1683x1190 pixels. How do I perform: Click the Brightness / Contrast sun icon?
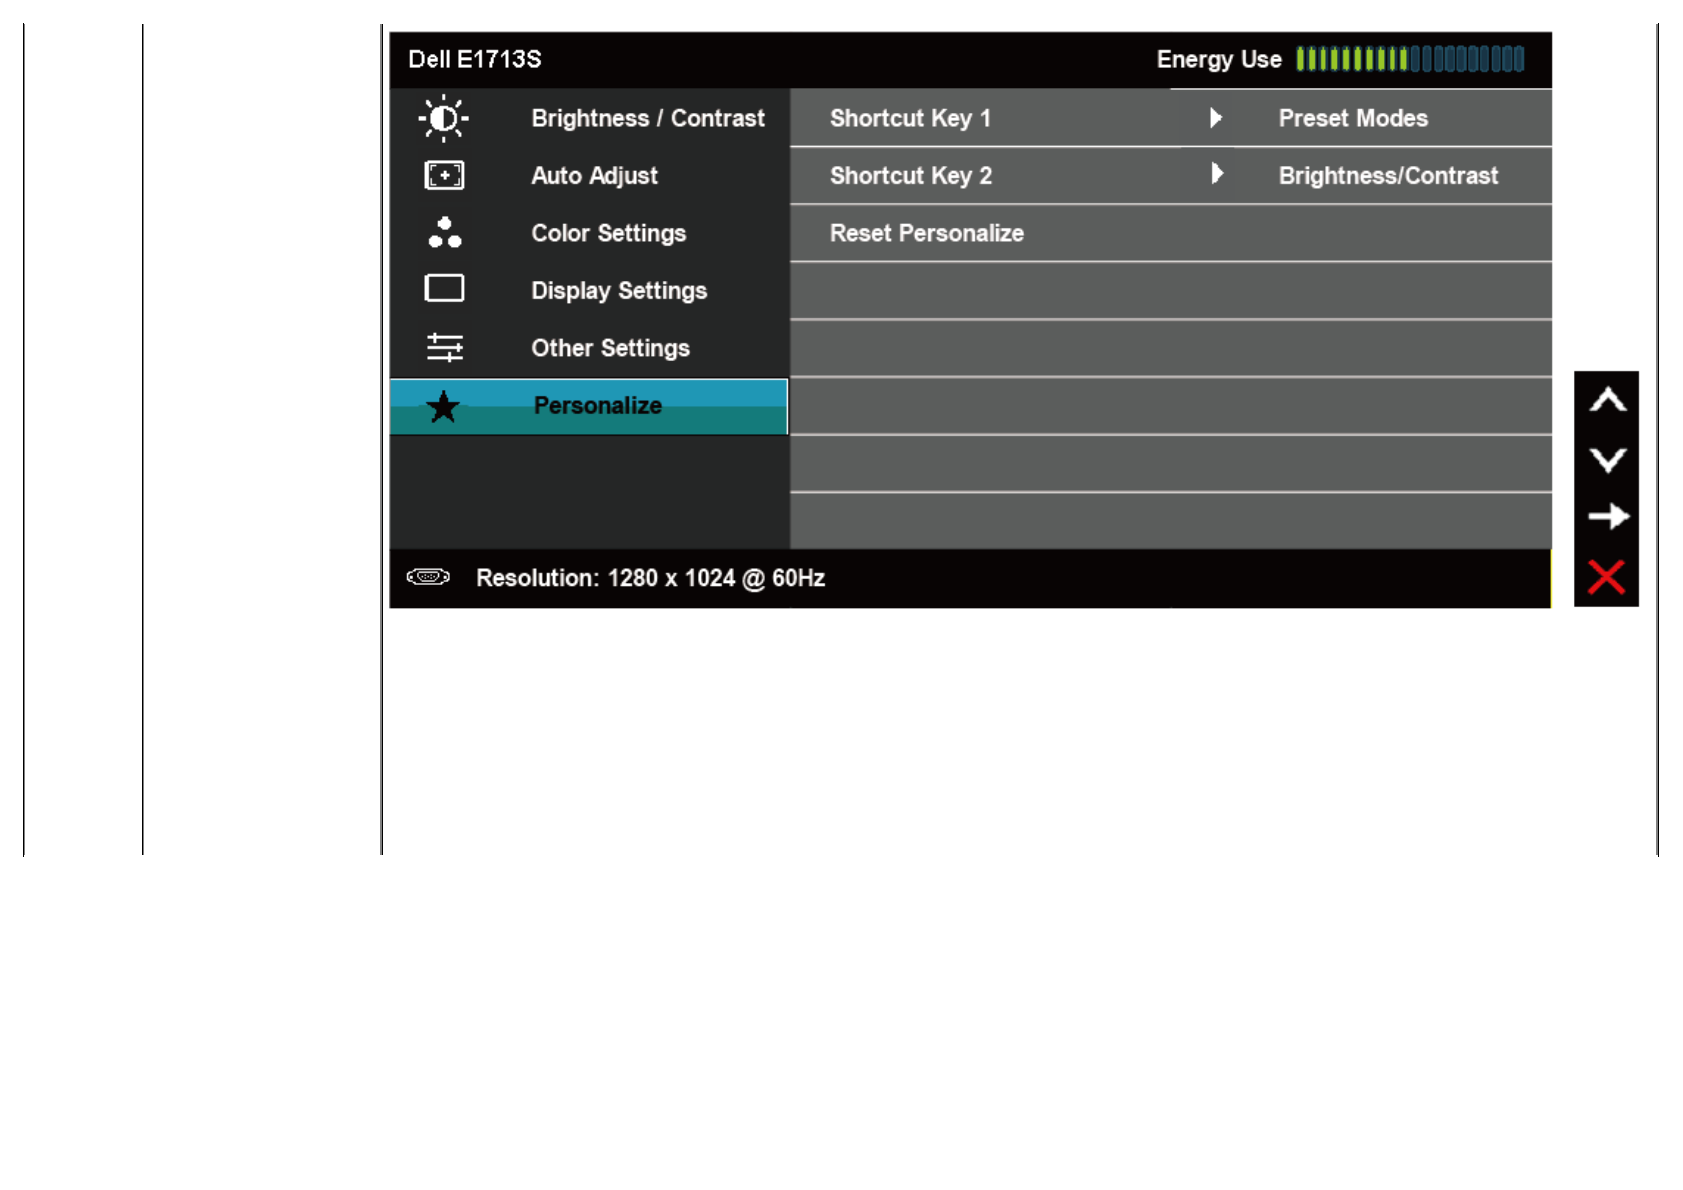[443, 118]
